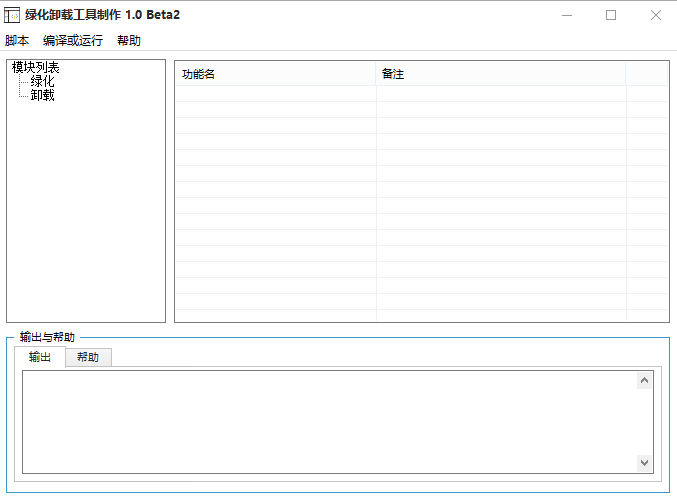The height and width of the screenshot is (499, 677).
Task: Click the output box scroll up arrow
Action: (x=644, y=380)
